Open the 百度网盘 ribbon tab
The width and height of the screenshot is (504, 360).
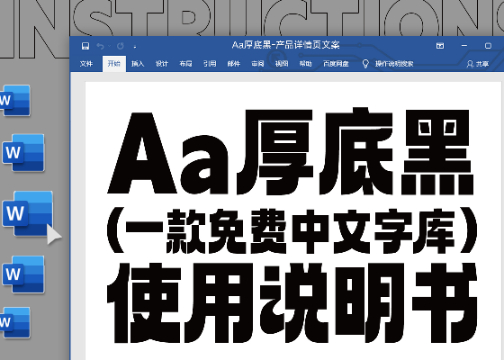pos(336,63)
